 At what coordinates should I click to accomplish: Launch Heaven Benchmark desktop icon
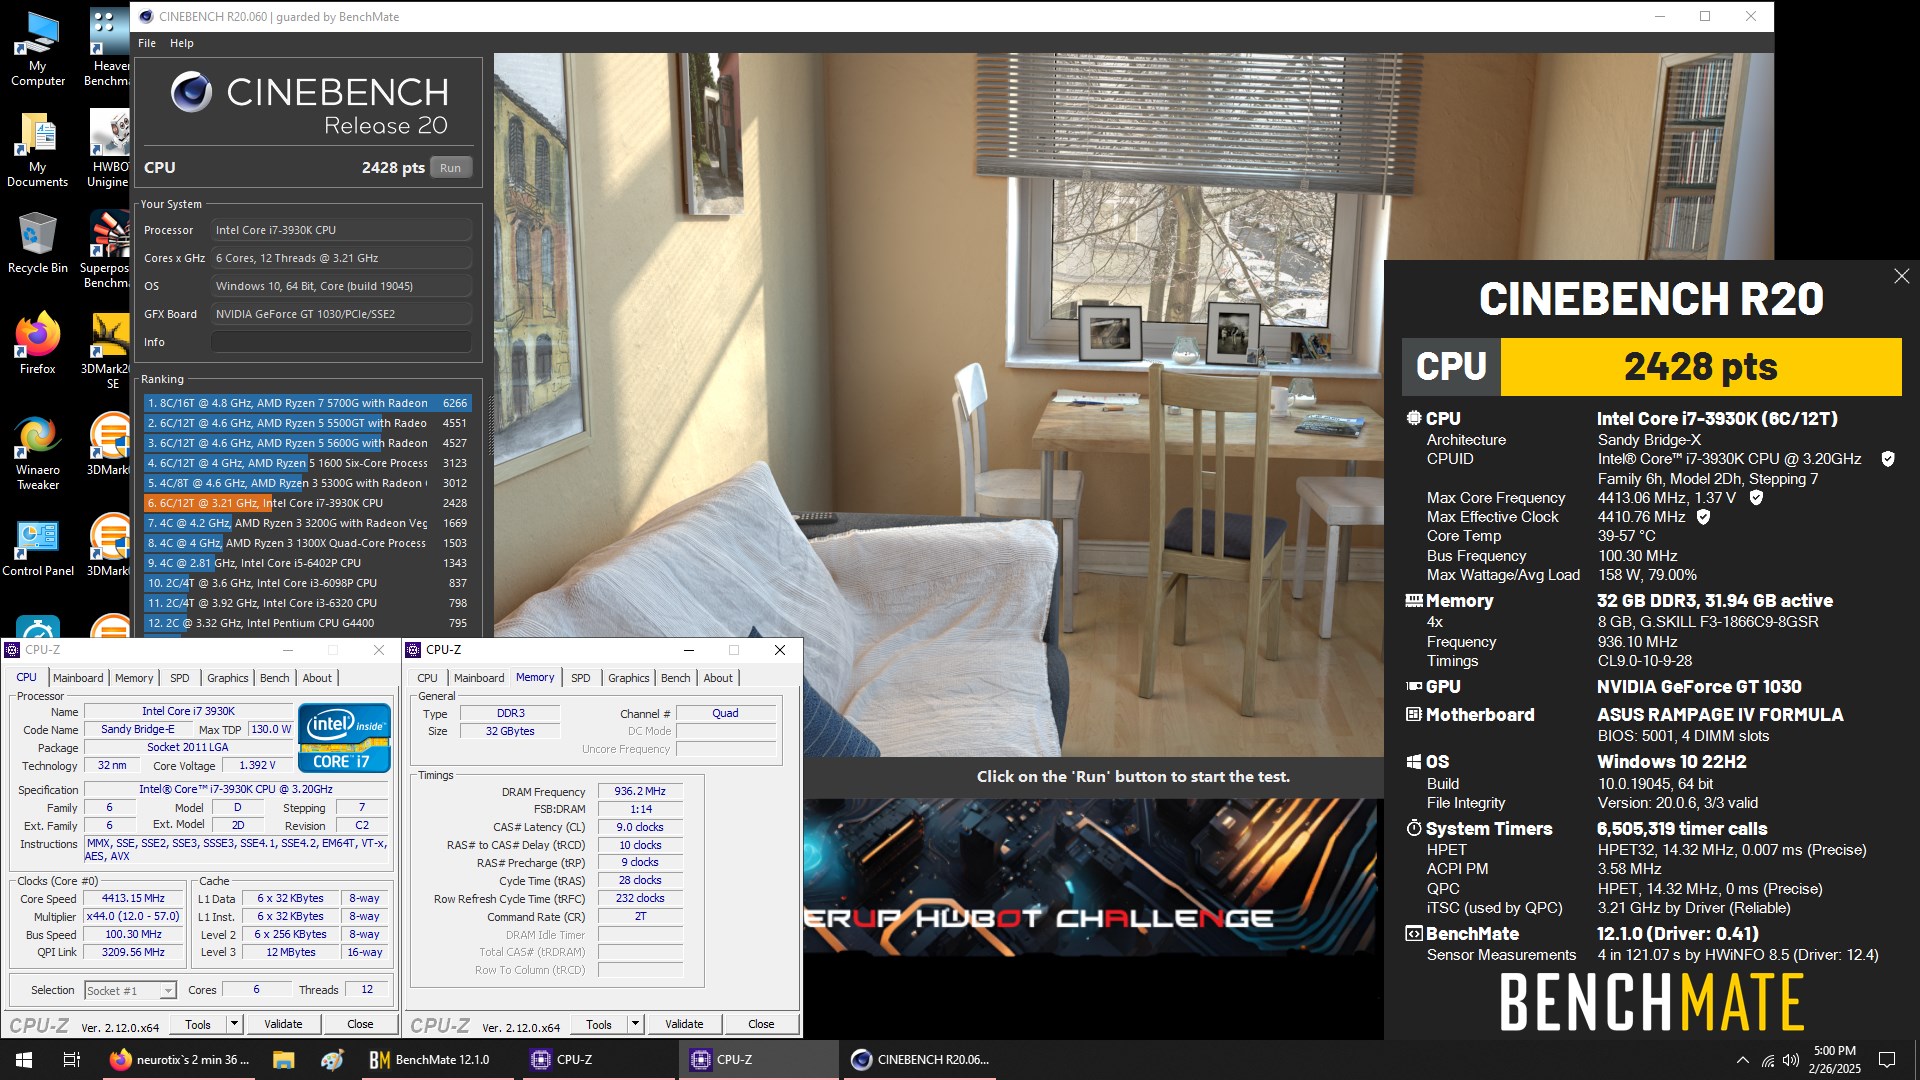tap(108, 48)
